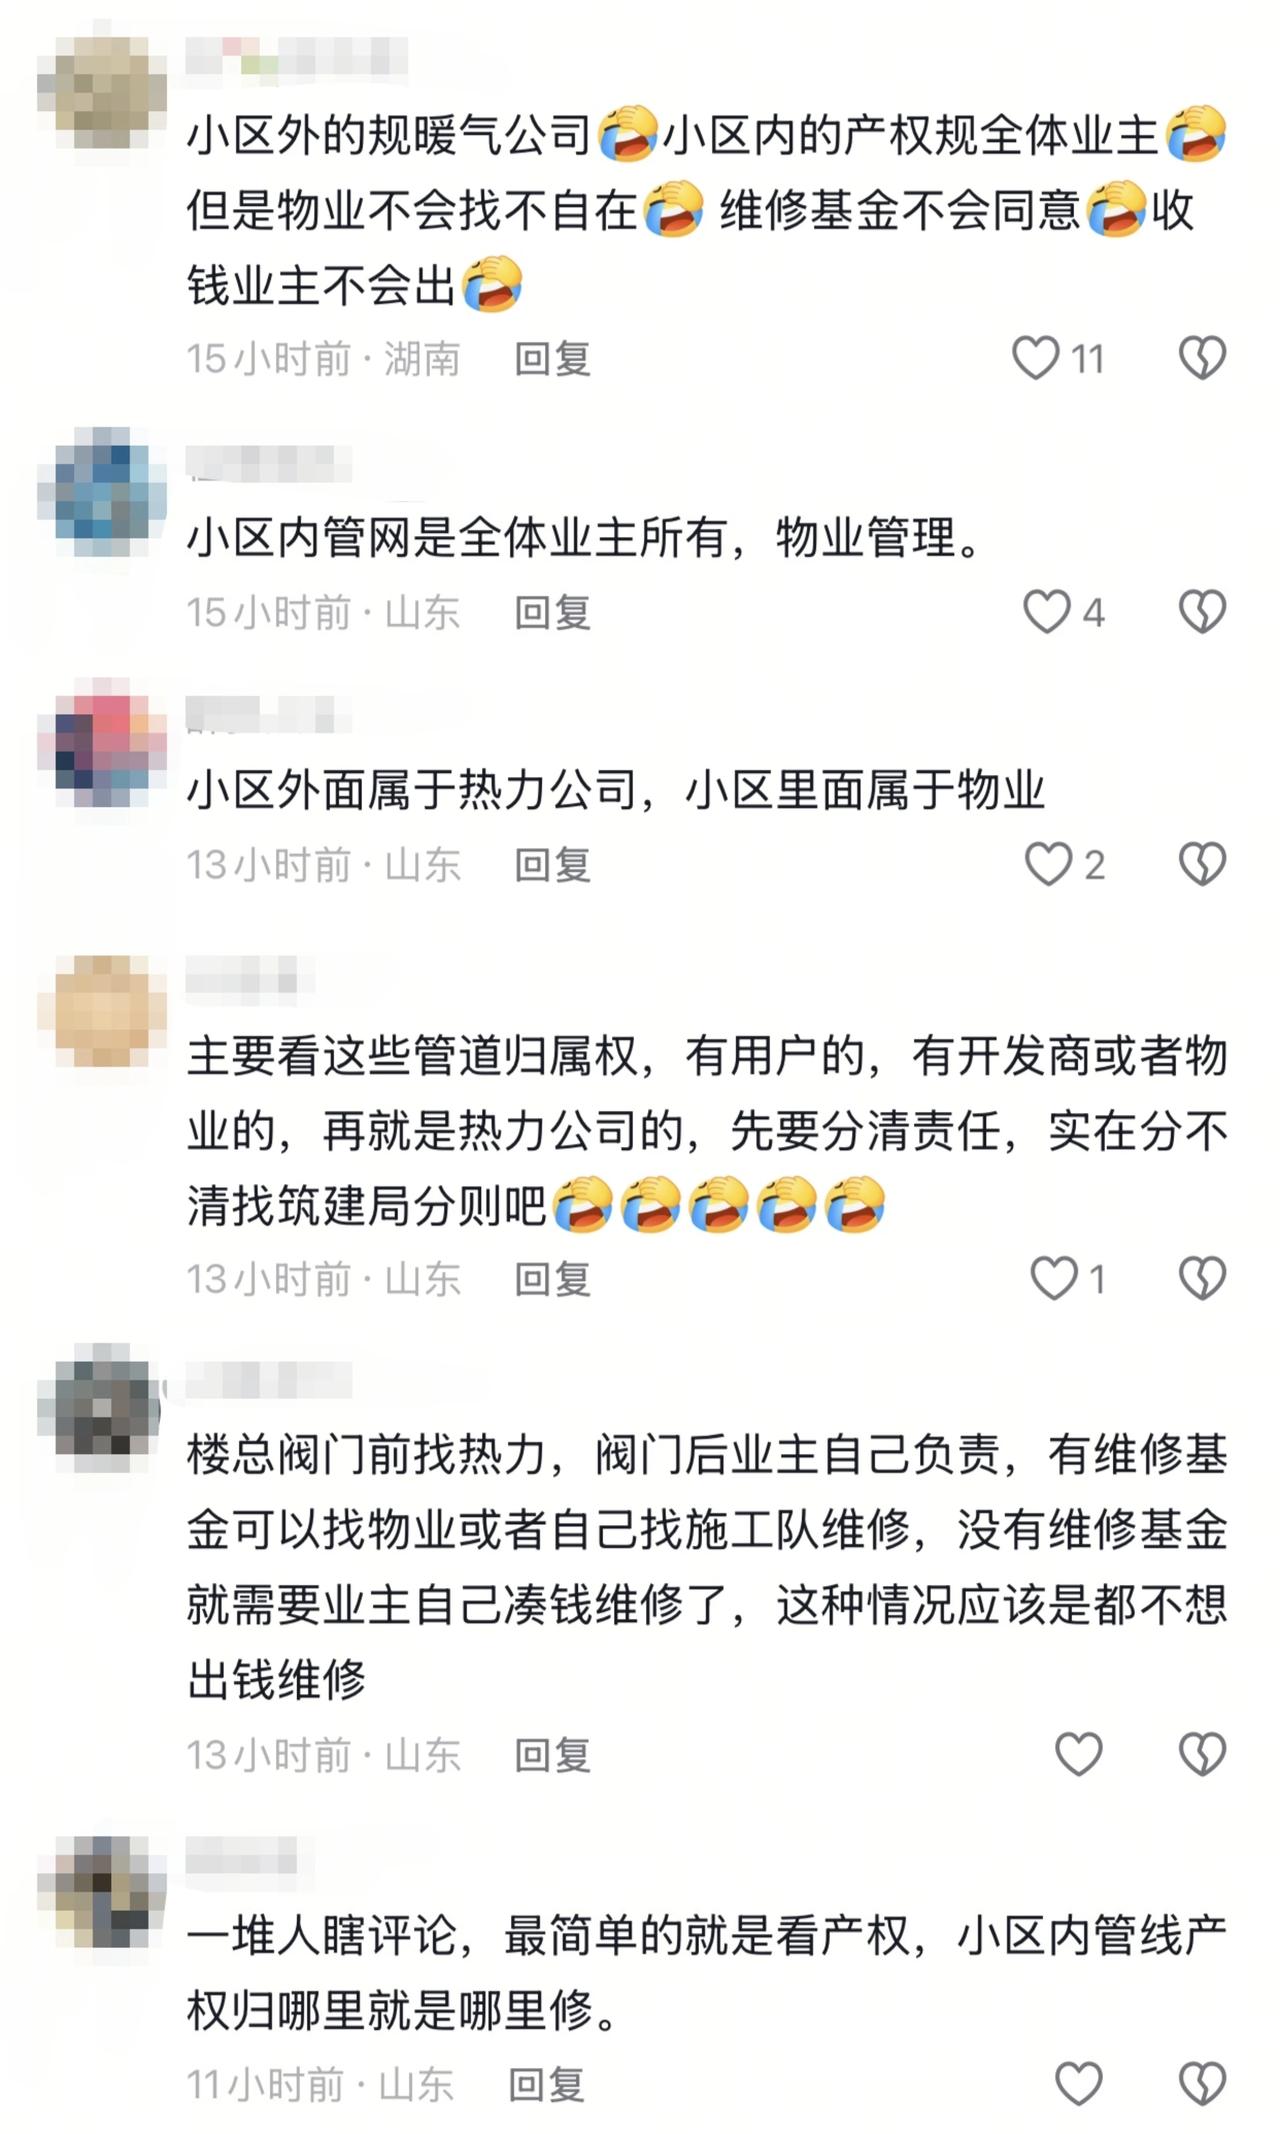
Task: Dislike the 楼总阀门前找热力 comment
Action: [x=1202, y=1754]
